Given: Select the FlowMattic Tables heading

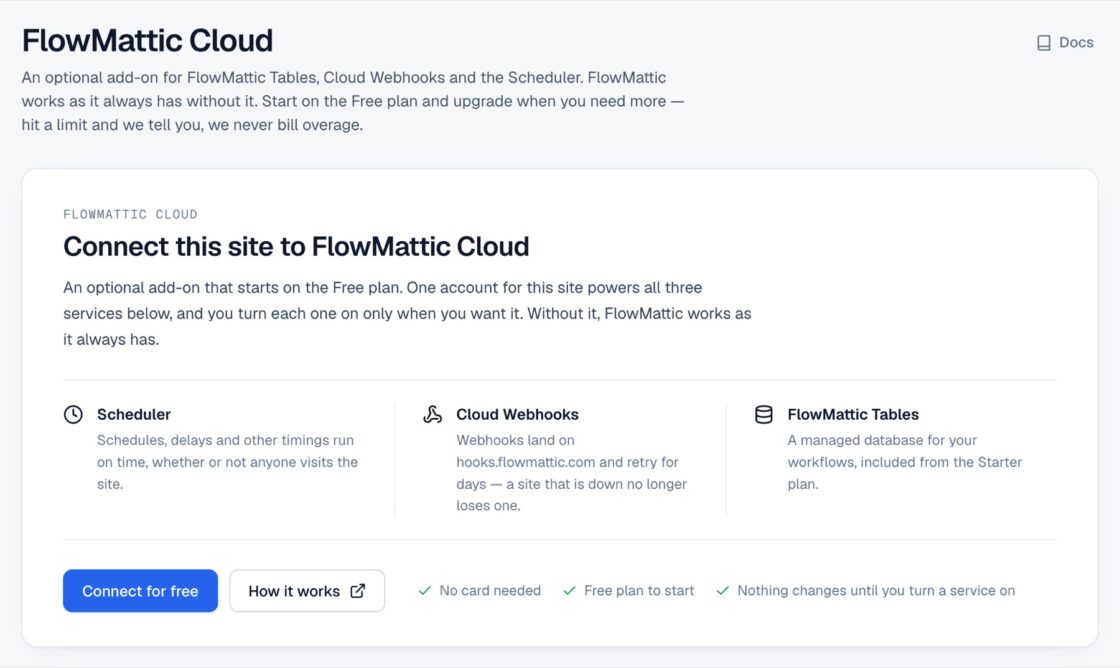Looking at the screenshot, I should (x=853, y=414).
